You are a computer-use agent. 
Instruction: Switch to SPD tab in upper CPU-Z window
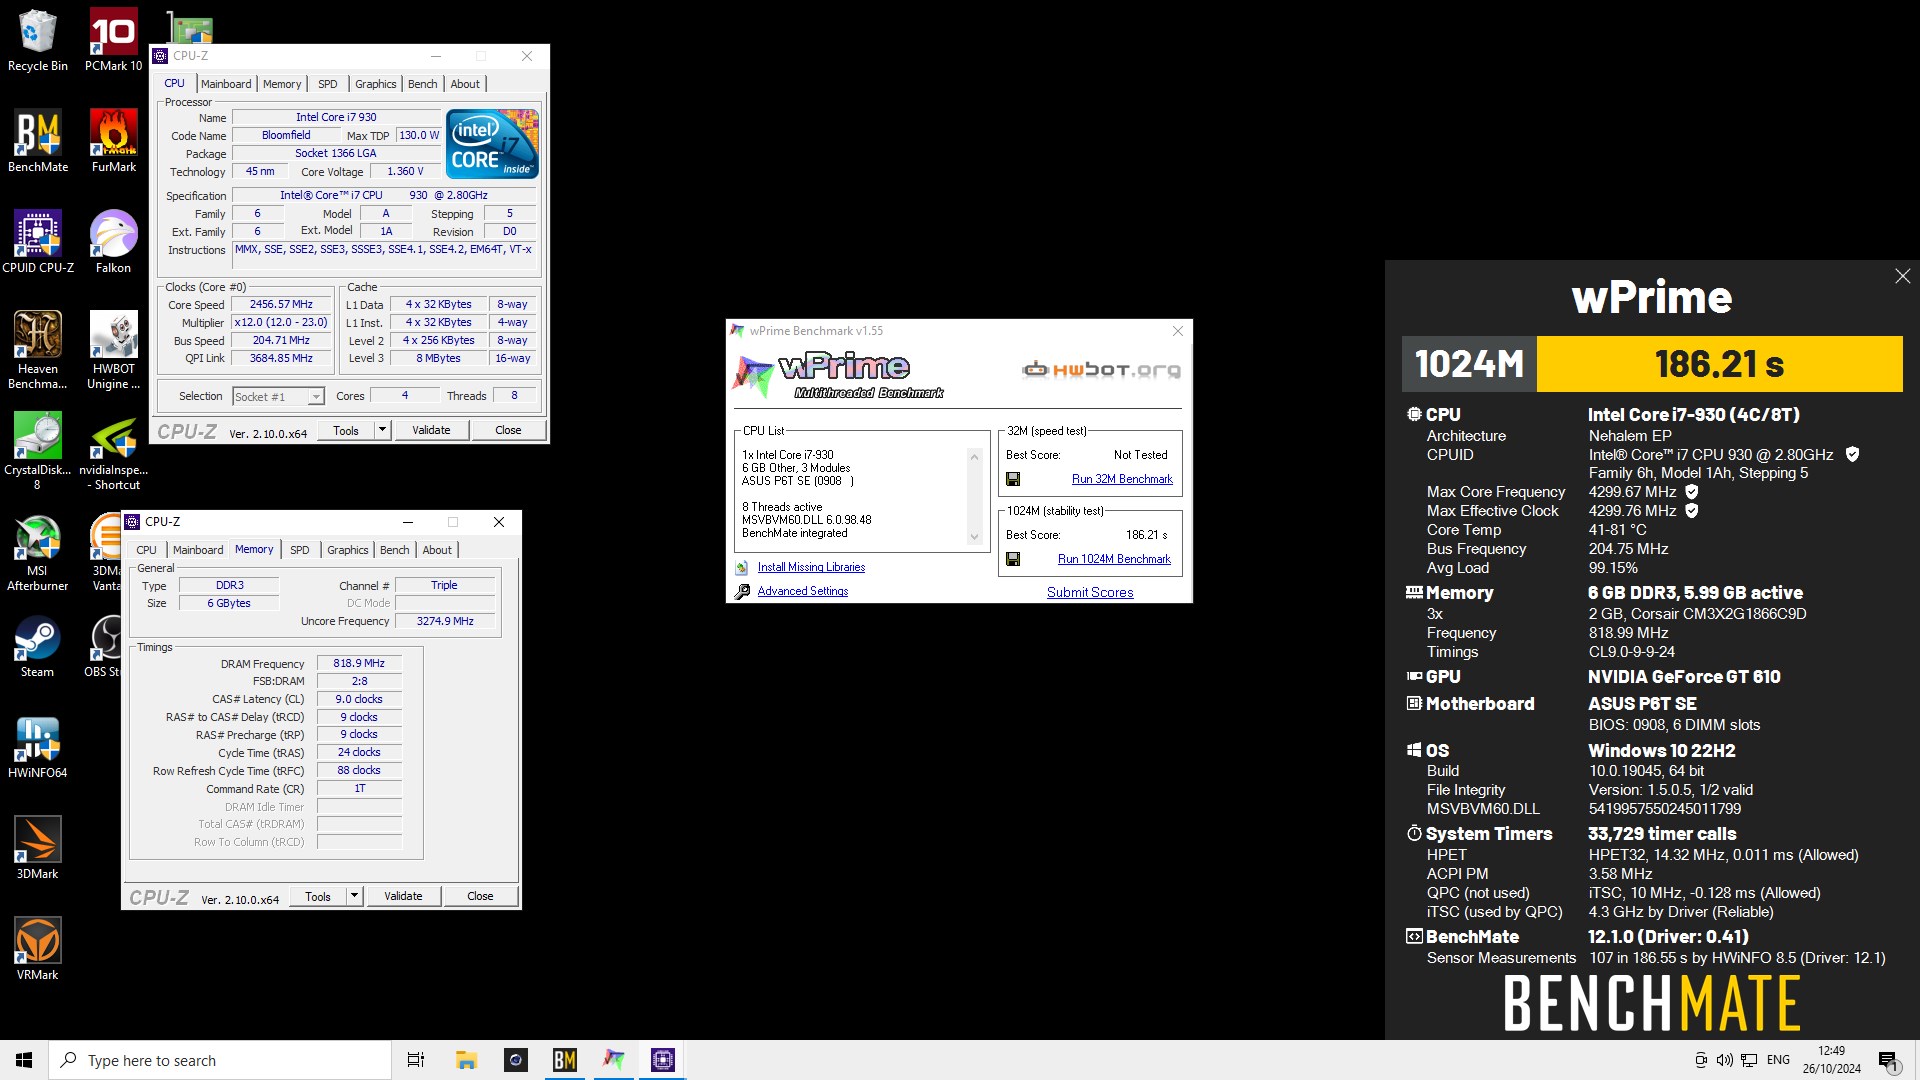328,84
